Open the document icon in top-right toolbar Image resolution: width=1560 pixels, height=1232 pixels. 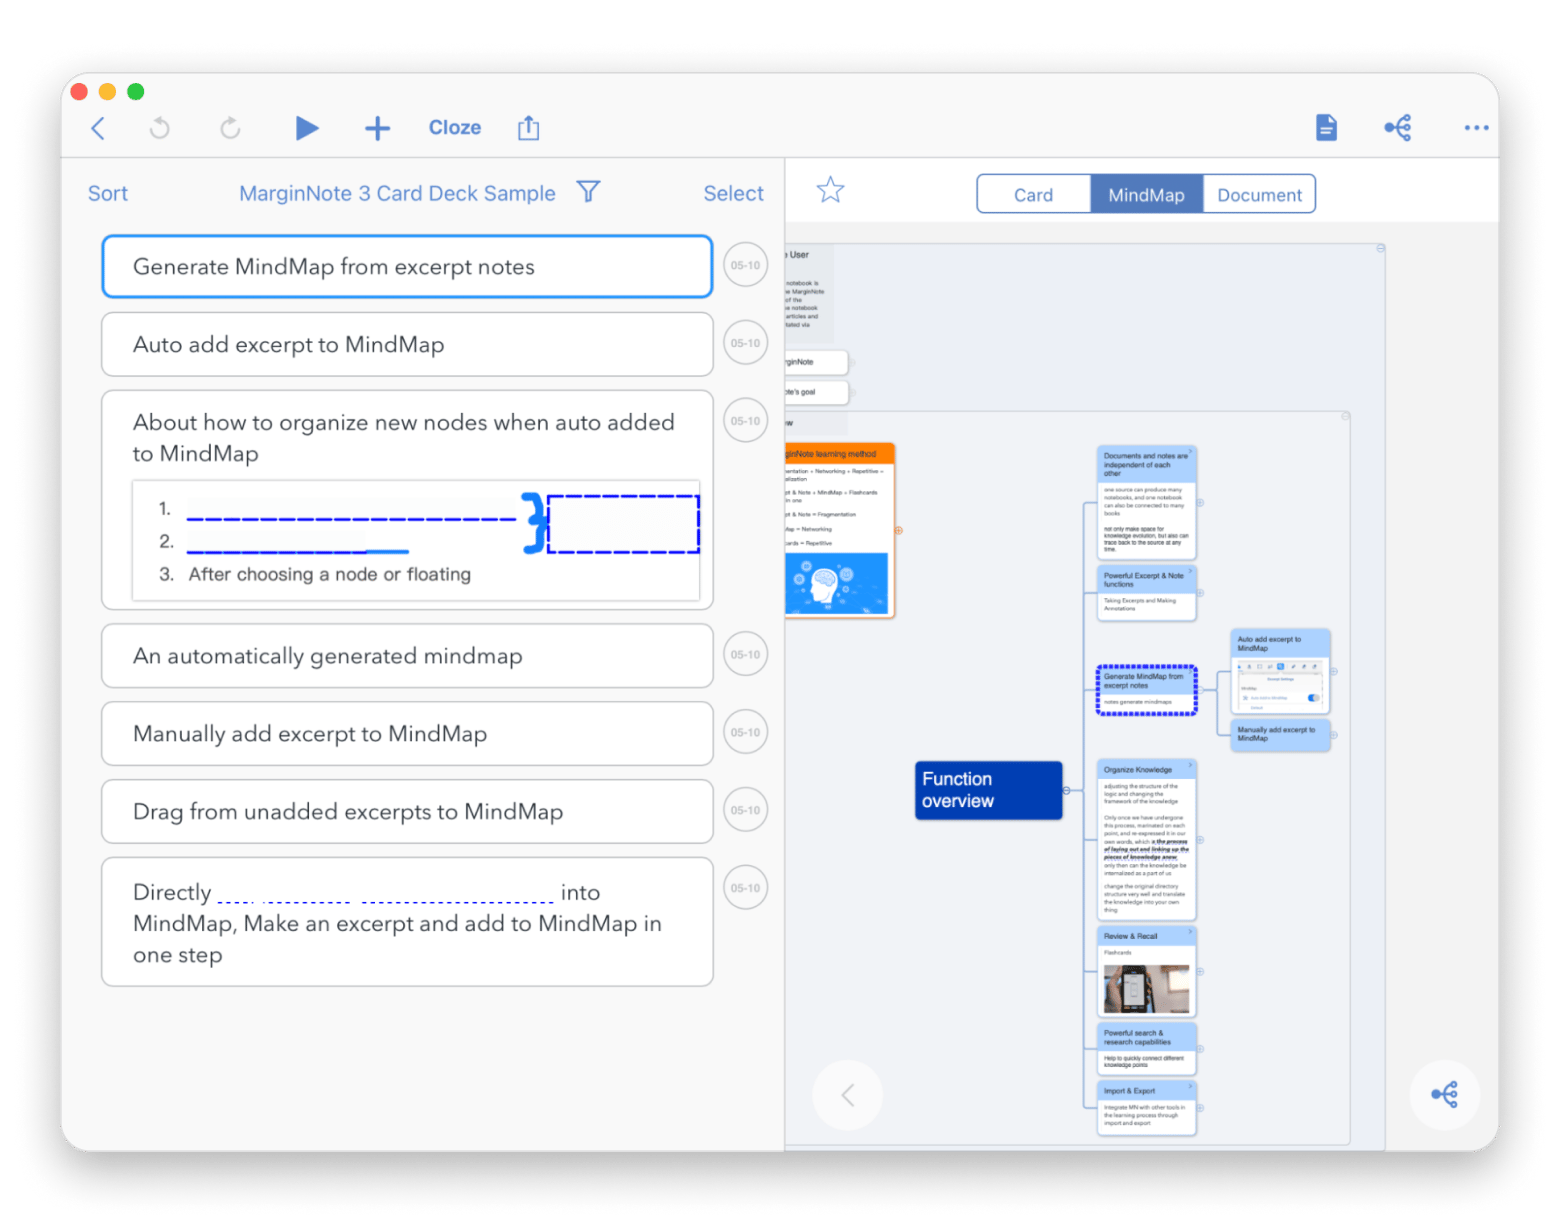pos(1326,128)
